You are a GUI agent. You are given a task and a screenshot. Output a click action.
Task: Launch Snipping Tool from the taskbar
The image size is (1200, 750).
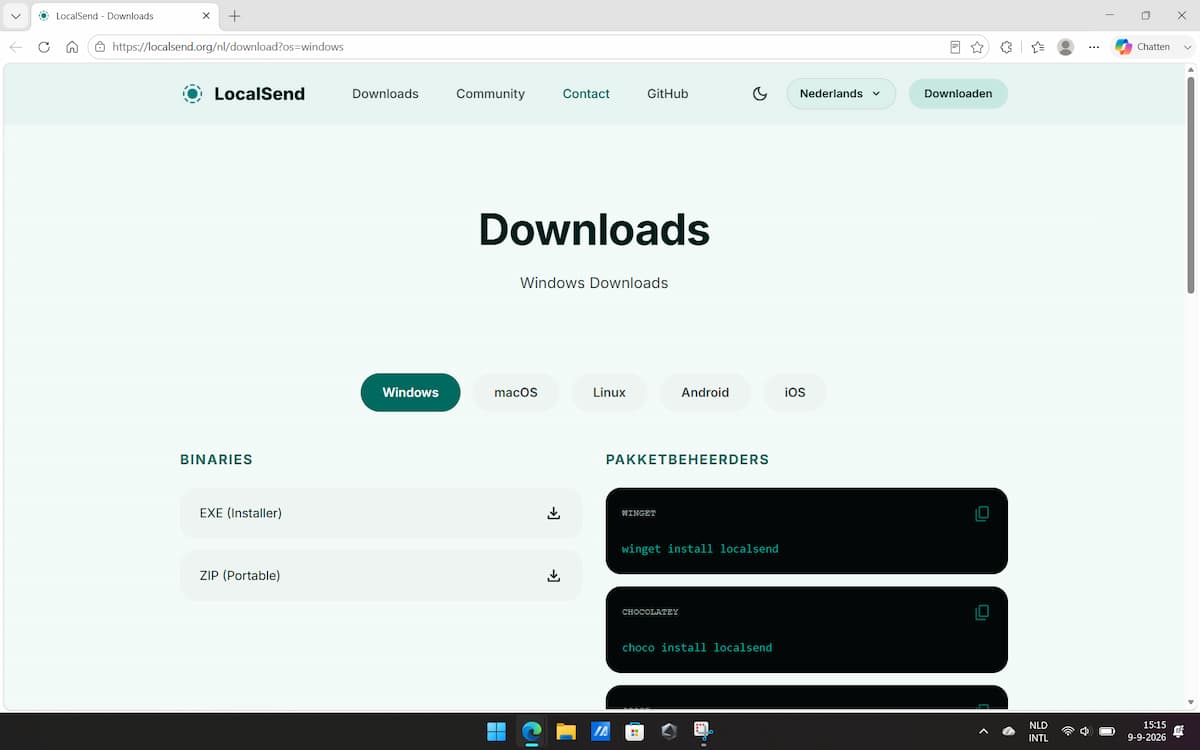[703, 731]
